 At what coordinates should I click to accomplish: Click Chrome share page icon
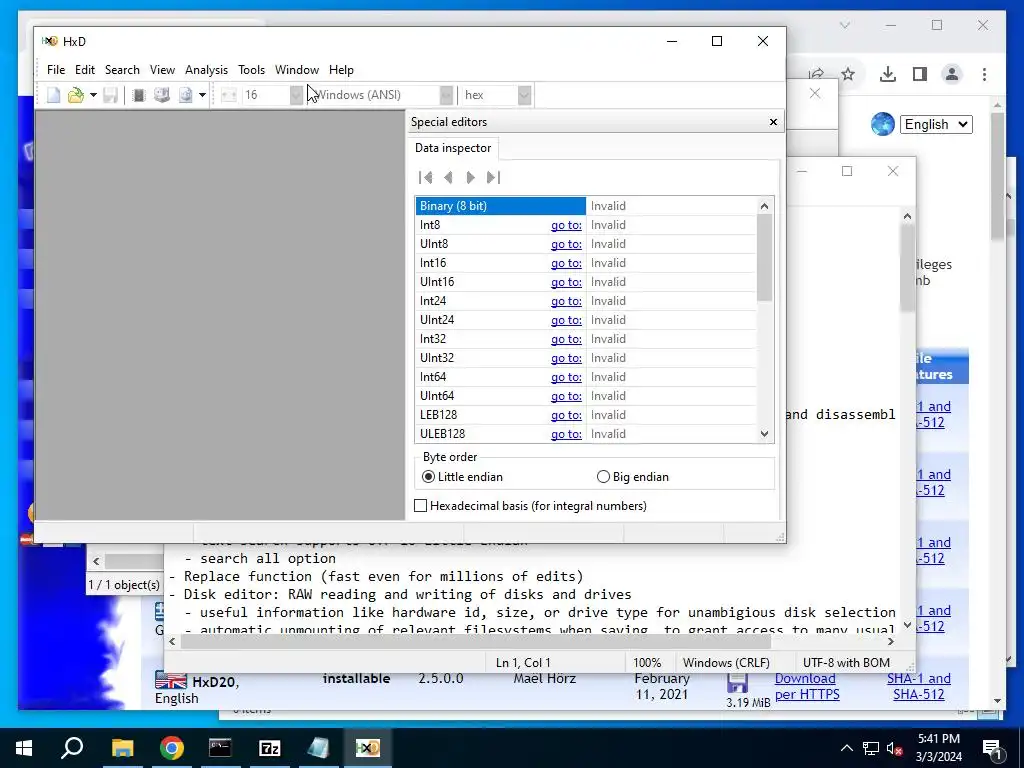tap(816, 74)
